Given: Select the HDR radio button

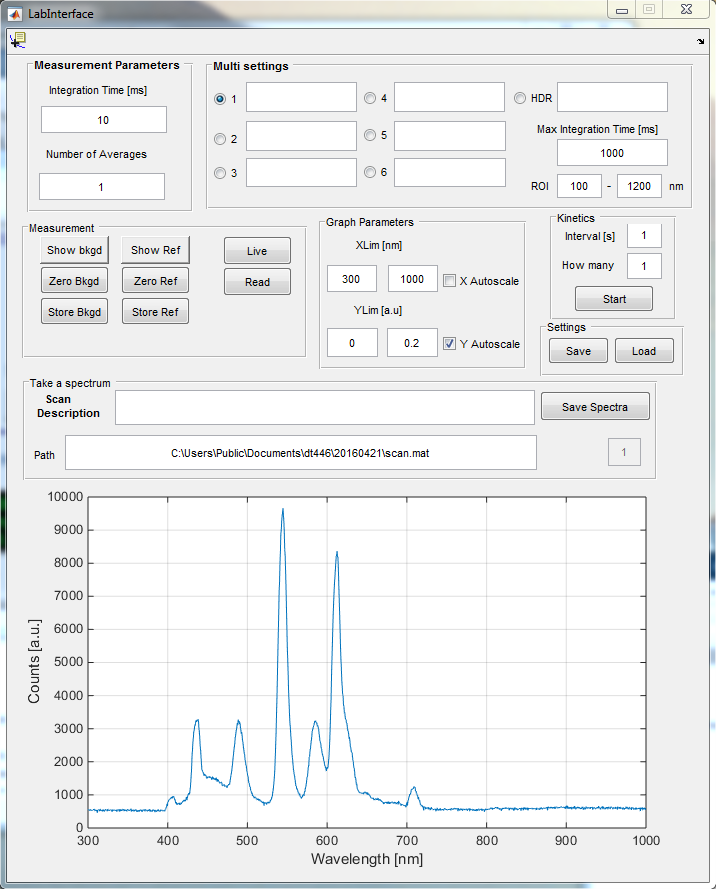Looking at the screenshot, I should click(520, 98).
